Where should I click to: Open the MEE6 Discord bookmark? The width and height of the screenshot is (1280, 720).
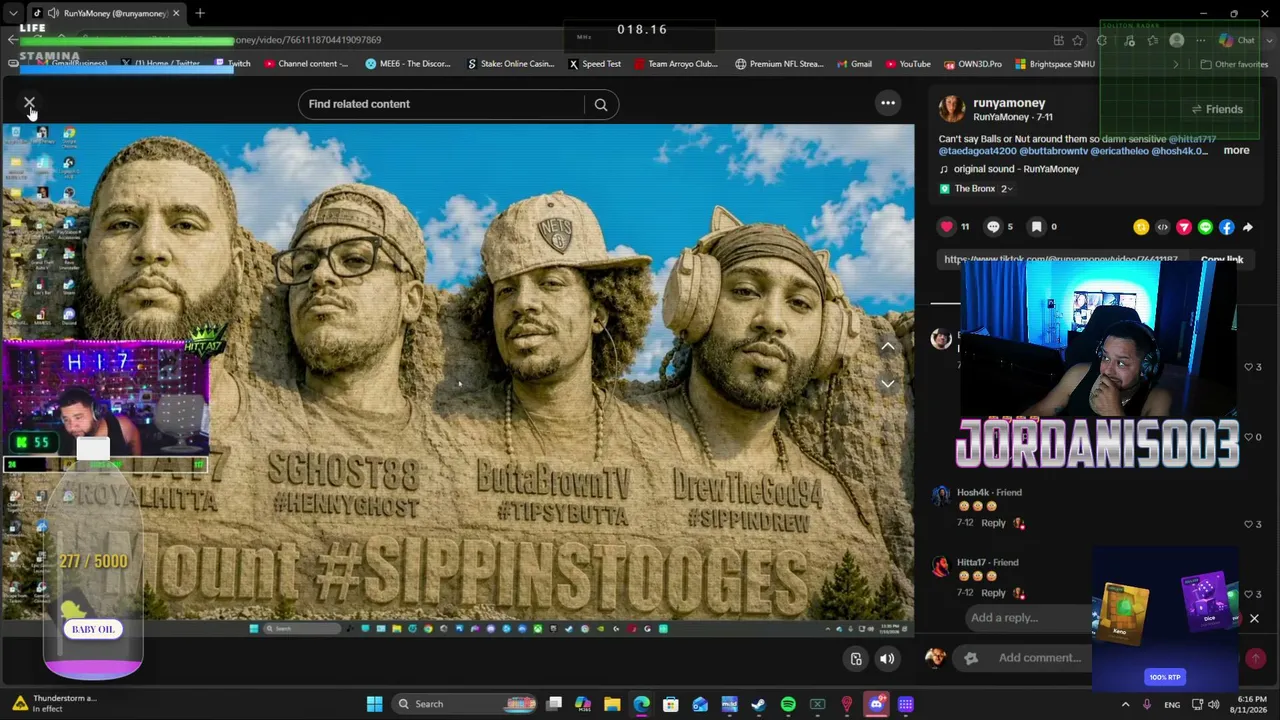pos(408,64)
